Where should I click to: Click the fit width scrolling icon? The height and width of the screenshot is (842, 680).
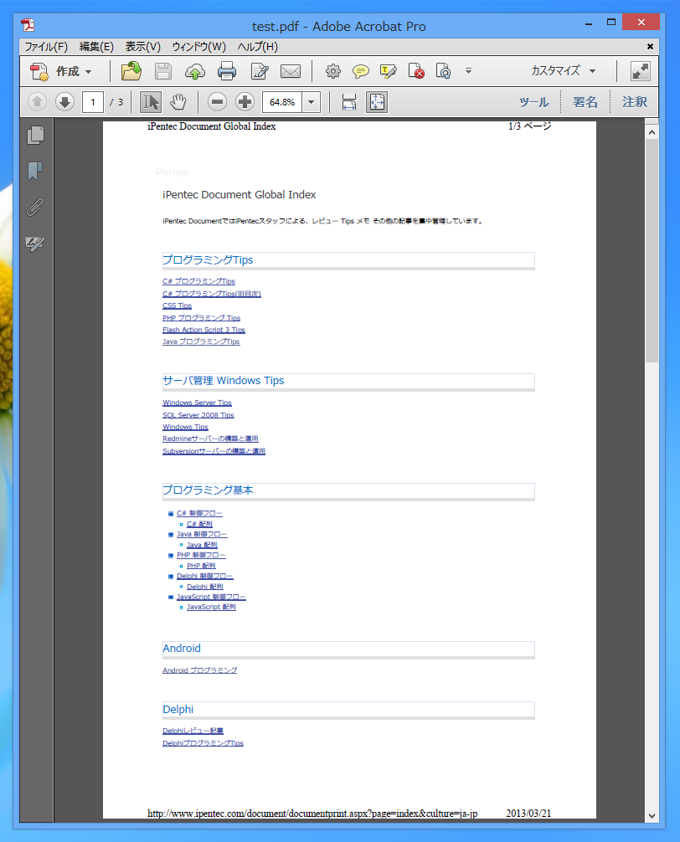click(x=349, y=101)
